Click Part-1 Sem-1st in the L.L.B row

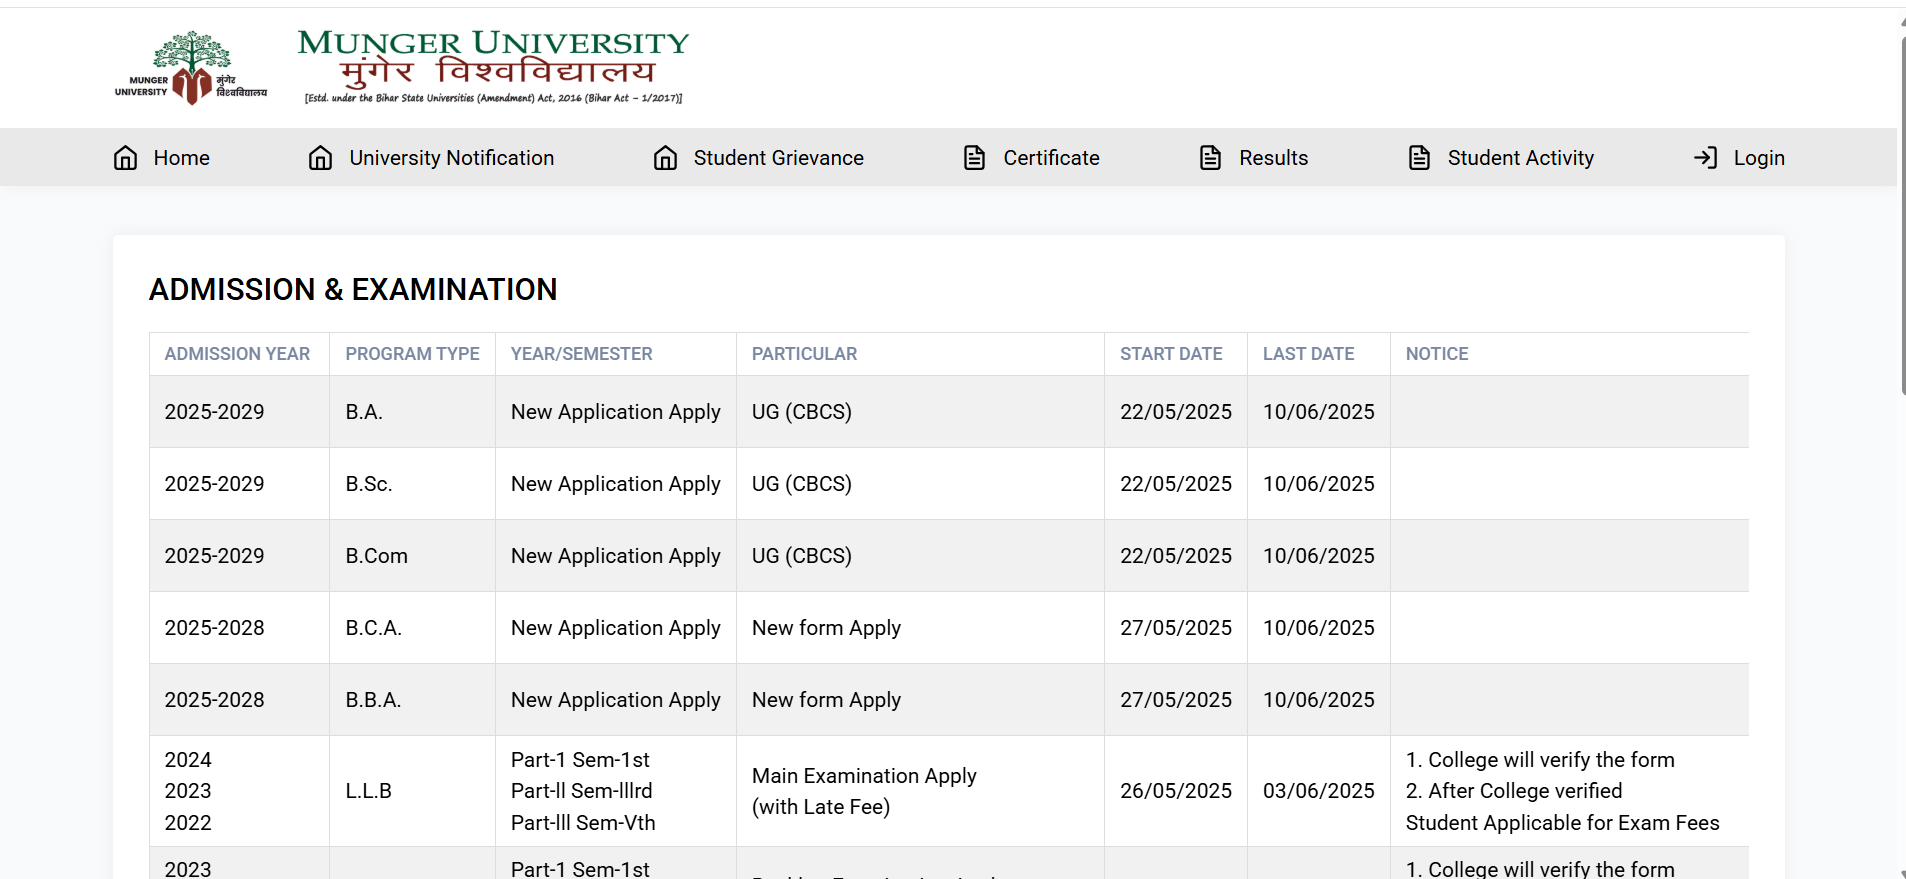580,760
